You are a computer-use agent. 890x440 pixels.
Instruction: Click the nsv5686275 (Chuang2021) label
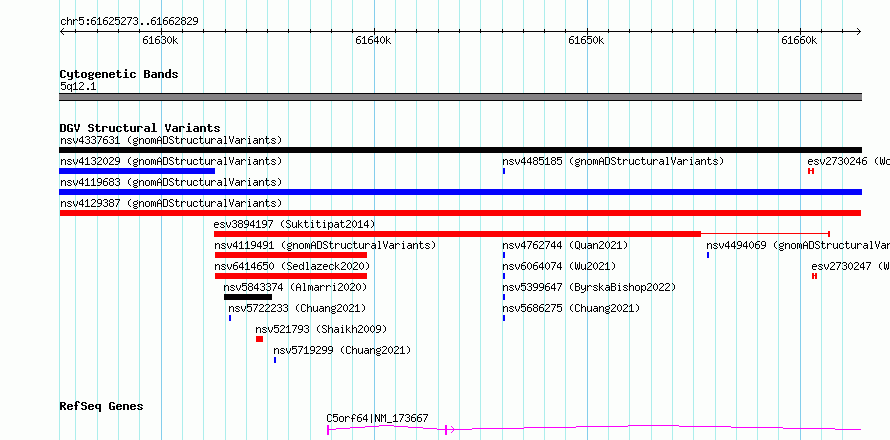(x=571, y=308)
